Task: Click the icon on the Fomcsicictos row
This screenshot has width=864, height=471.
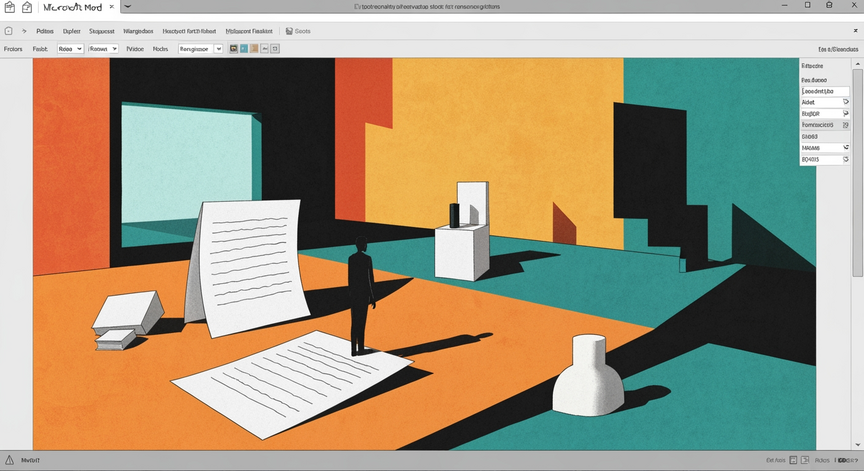Action: 846,126
